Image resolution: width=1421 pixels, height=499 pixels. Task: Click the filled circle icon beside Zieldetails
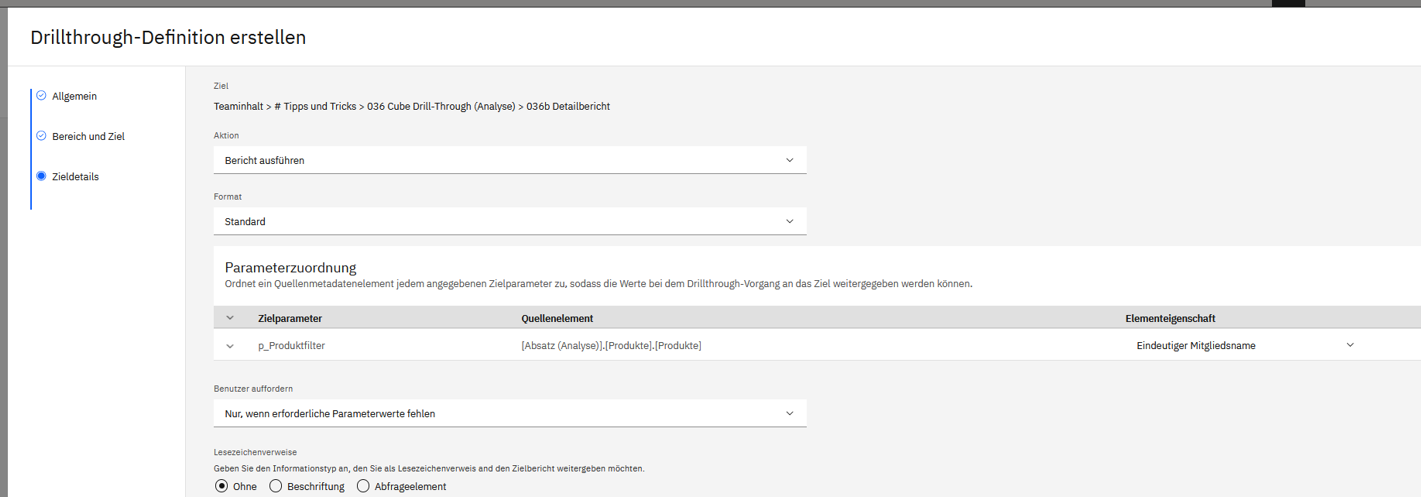(41, 177)
